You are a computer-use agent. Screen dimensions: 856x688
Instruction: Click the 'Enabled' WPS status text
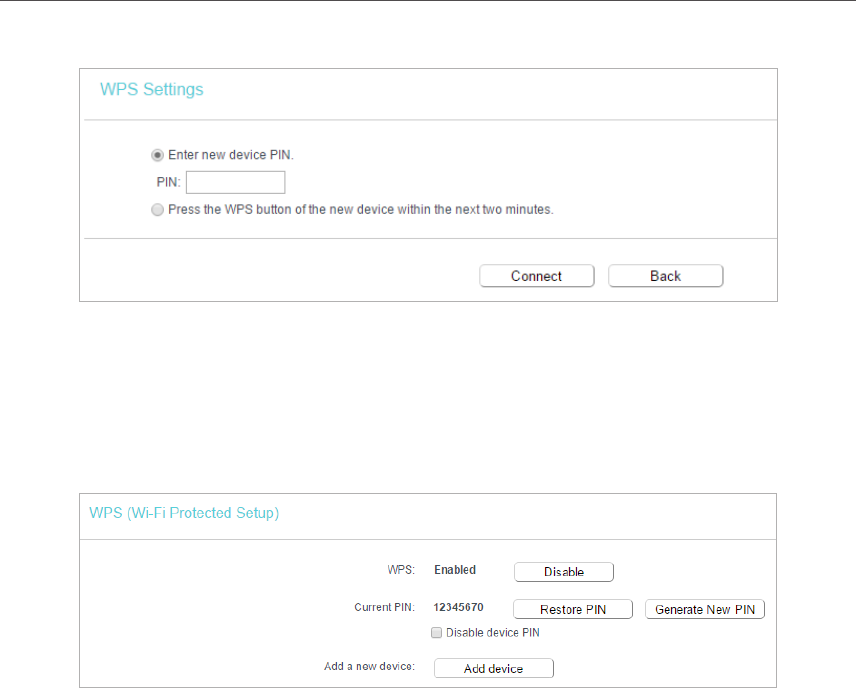tap(455, 570)
